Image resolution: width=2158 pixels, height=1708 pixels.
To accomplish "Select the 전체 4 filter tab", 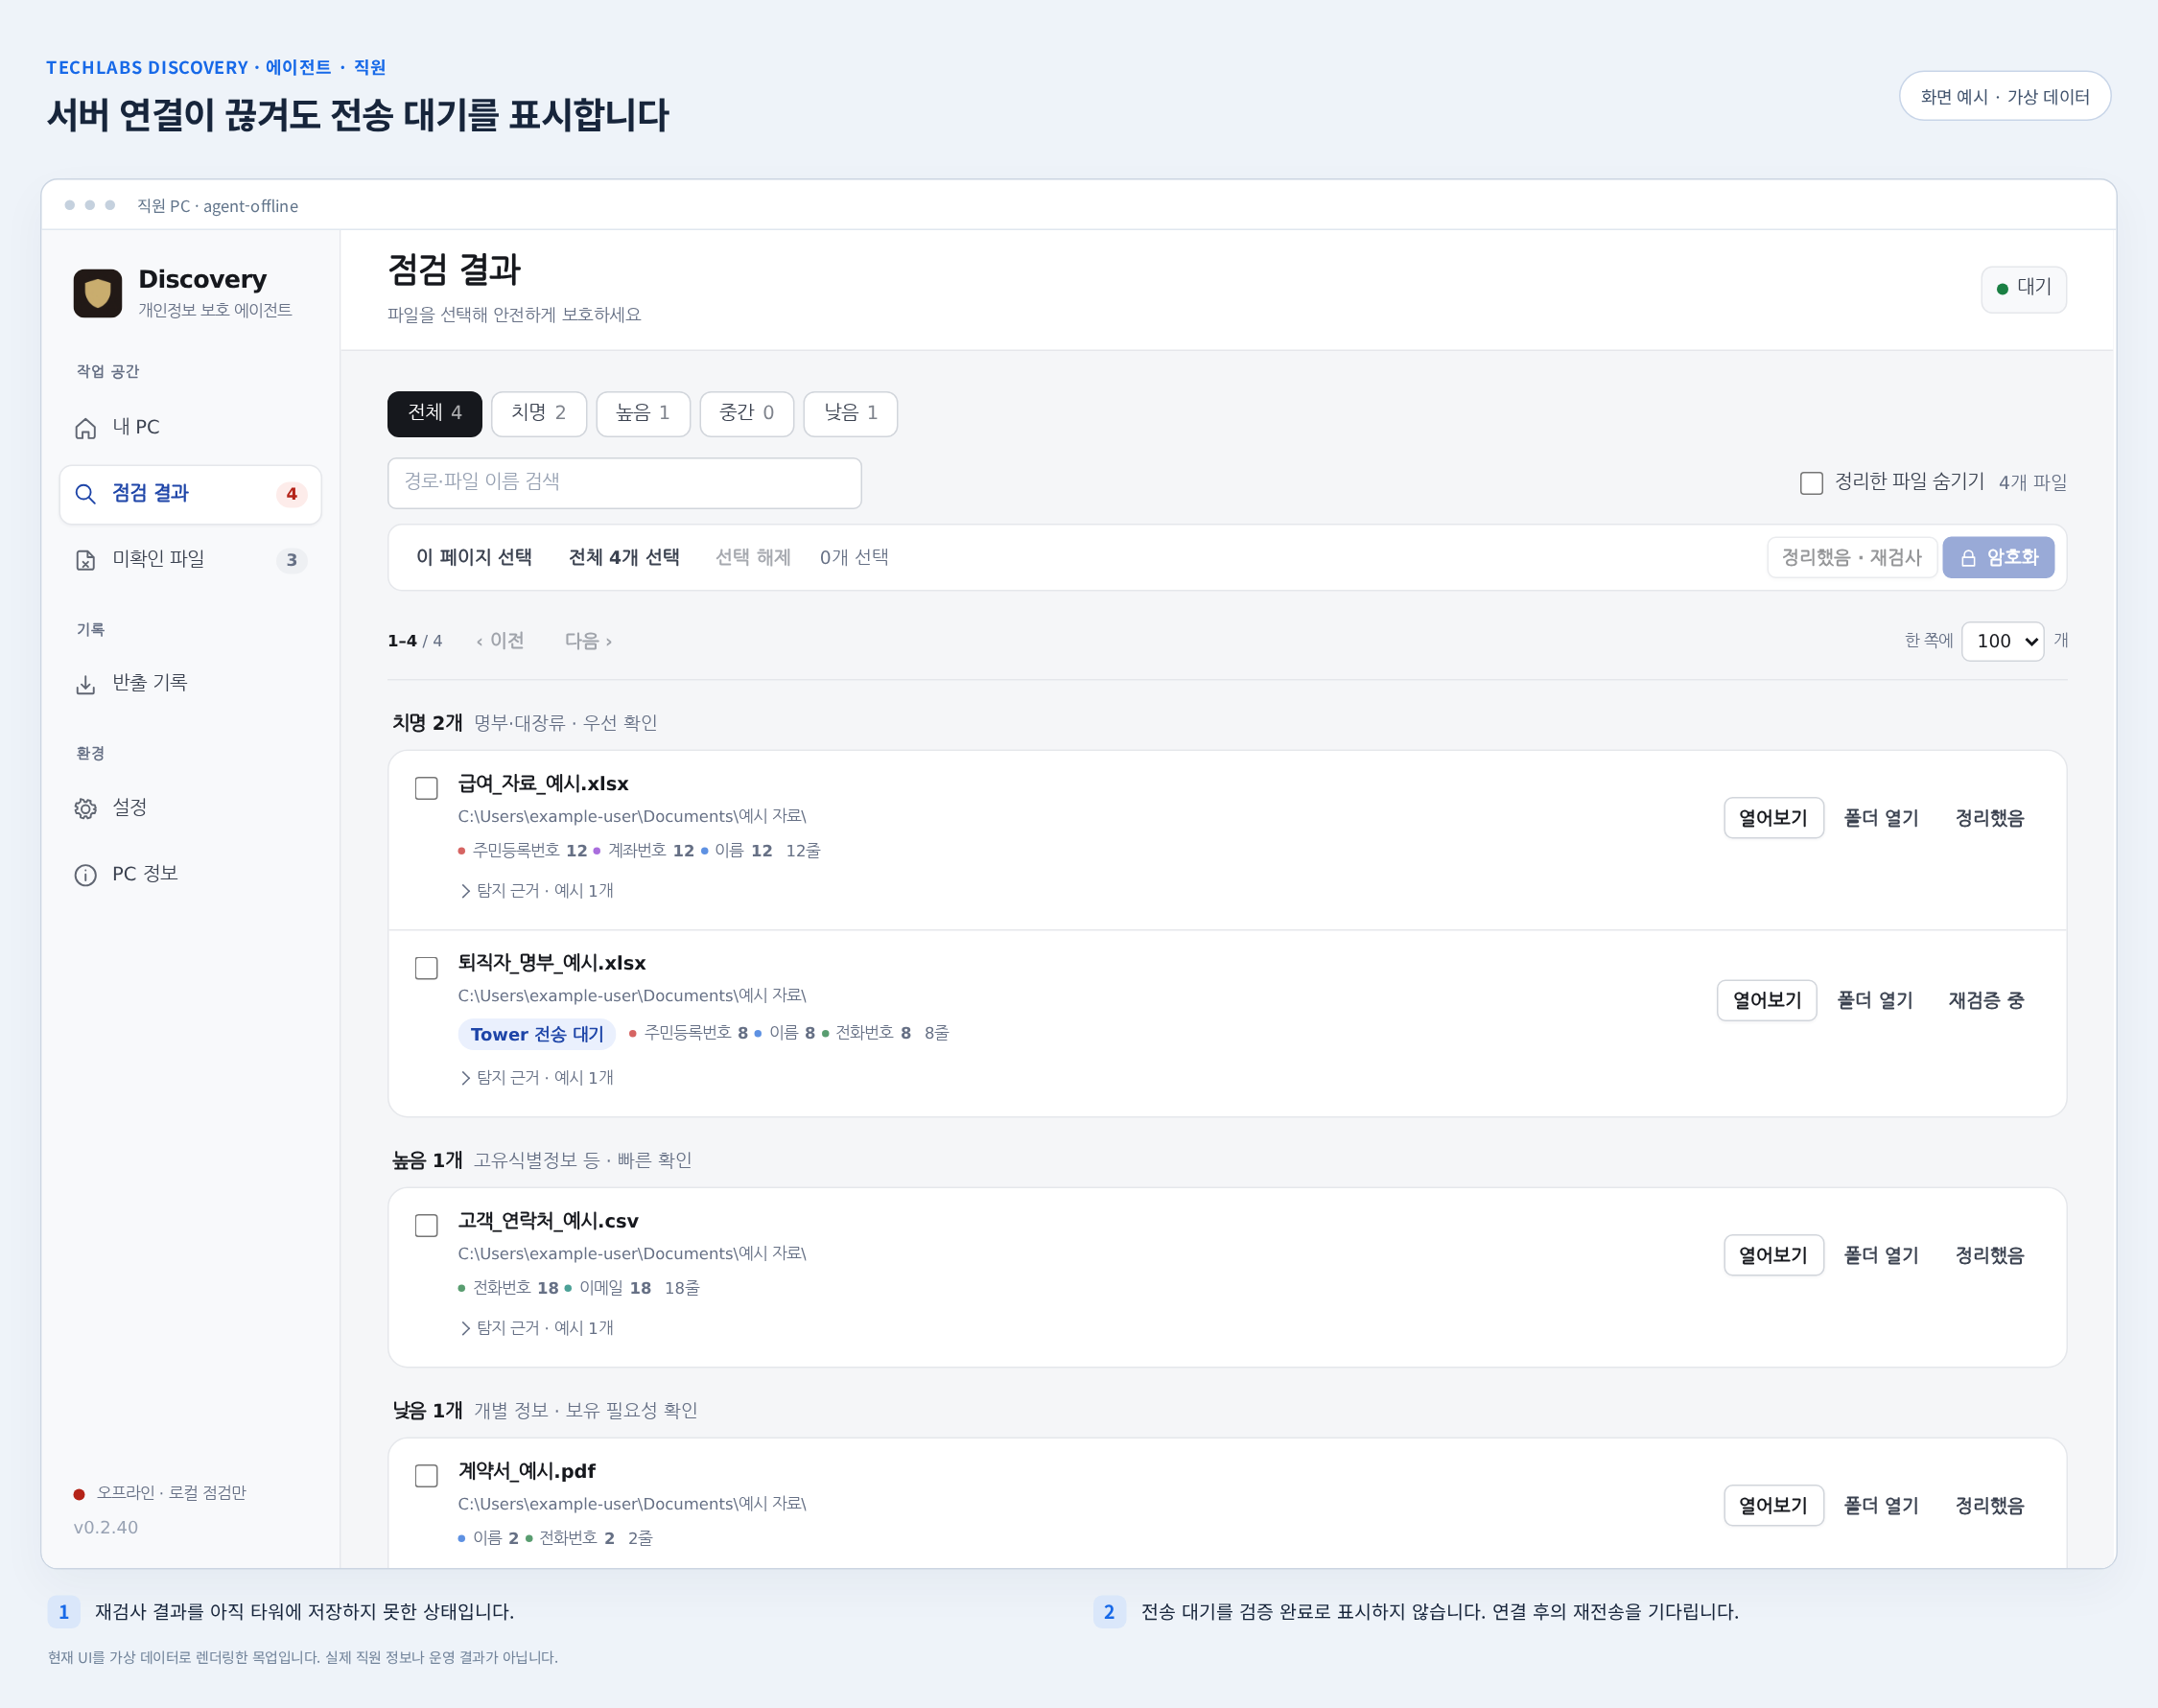I will (x=435, y=413).
